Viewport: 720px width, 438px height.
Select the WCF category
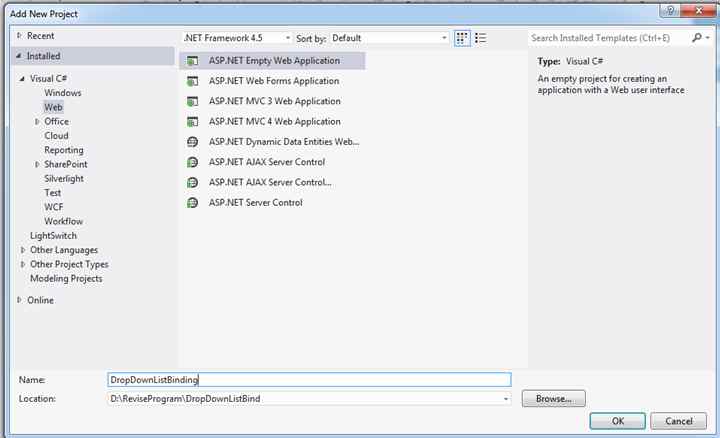click(54, 207)
